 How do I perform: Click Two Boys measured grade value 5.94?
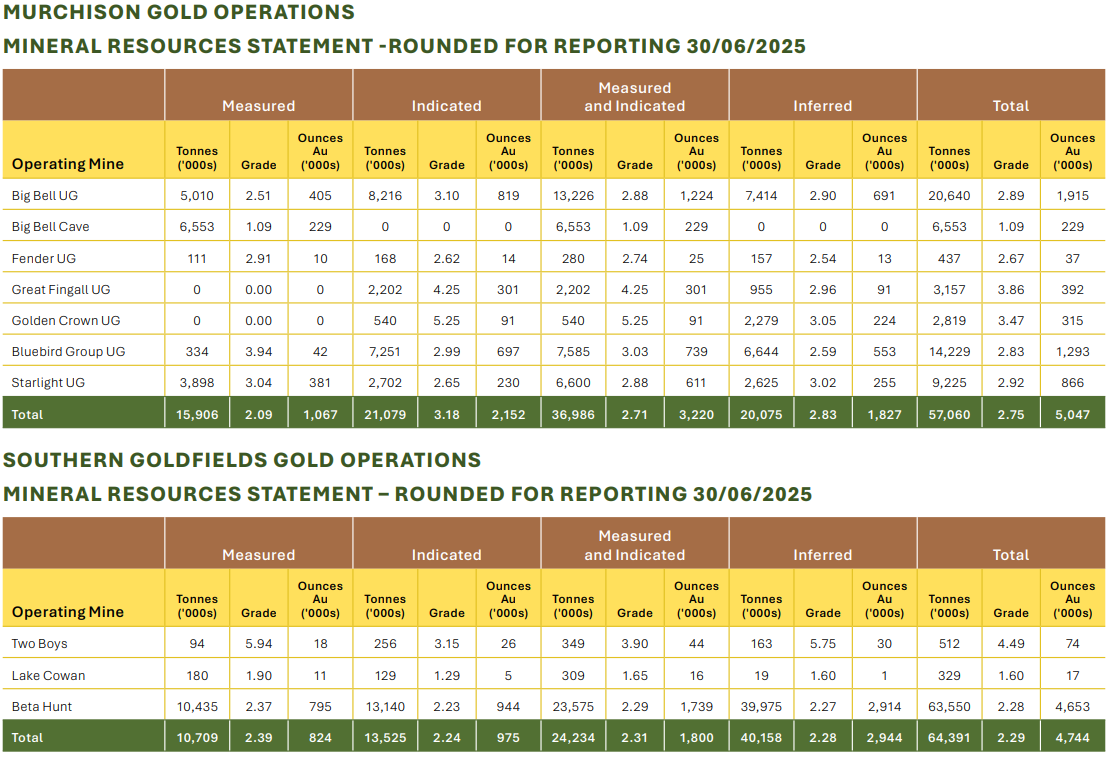click(x=258, y=644)
